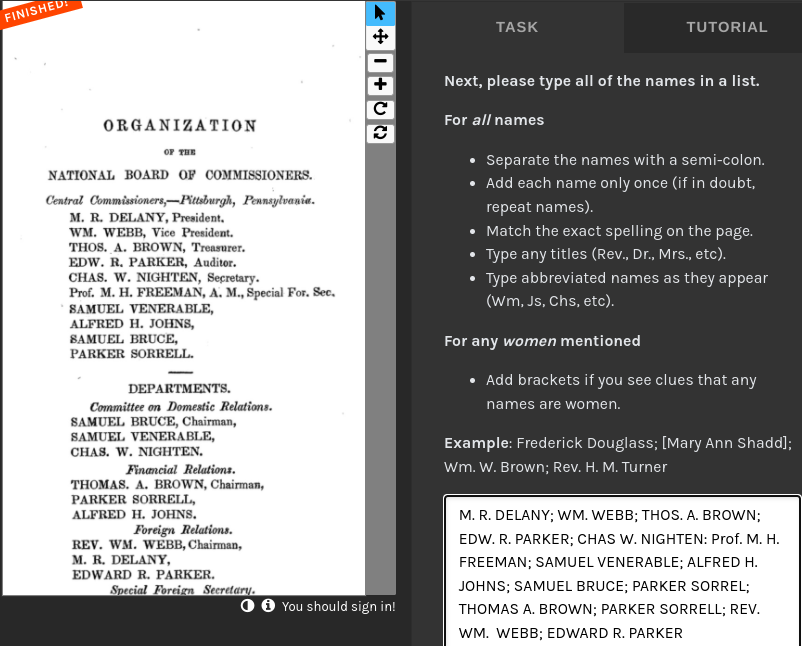
Task: Click the You should sign in link
Action: (x=338, y=607)
